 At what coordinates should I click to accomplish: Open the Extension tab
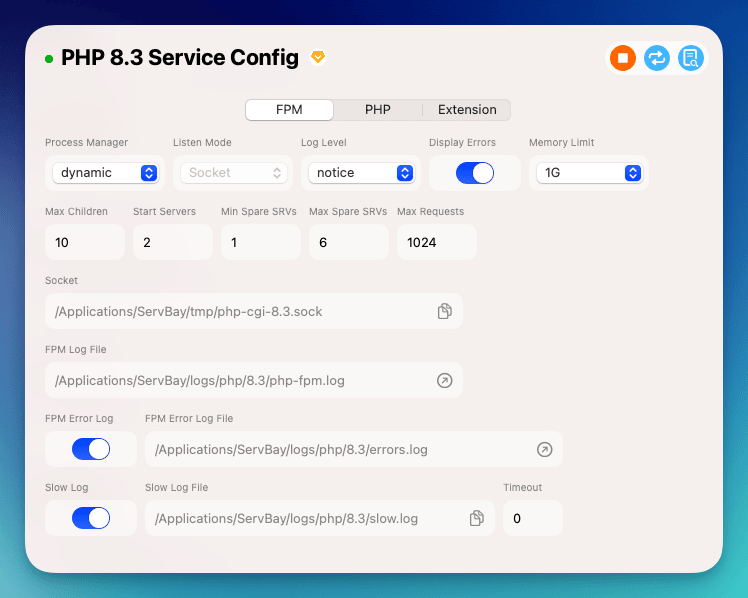467,110
